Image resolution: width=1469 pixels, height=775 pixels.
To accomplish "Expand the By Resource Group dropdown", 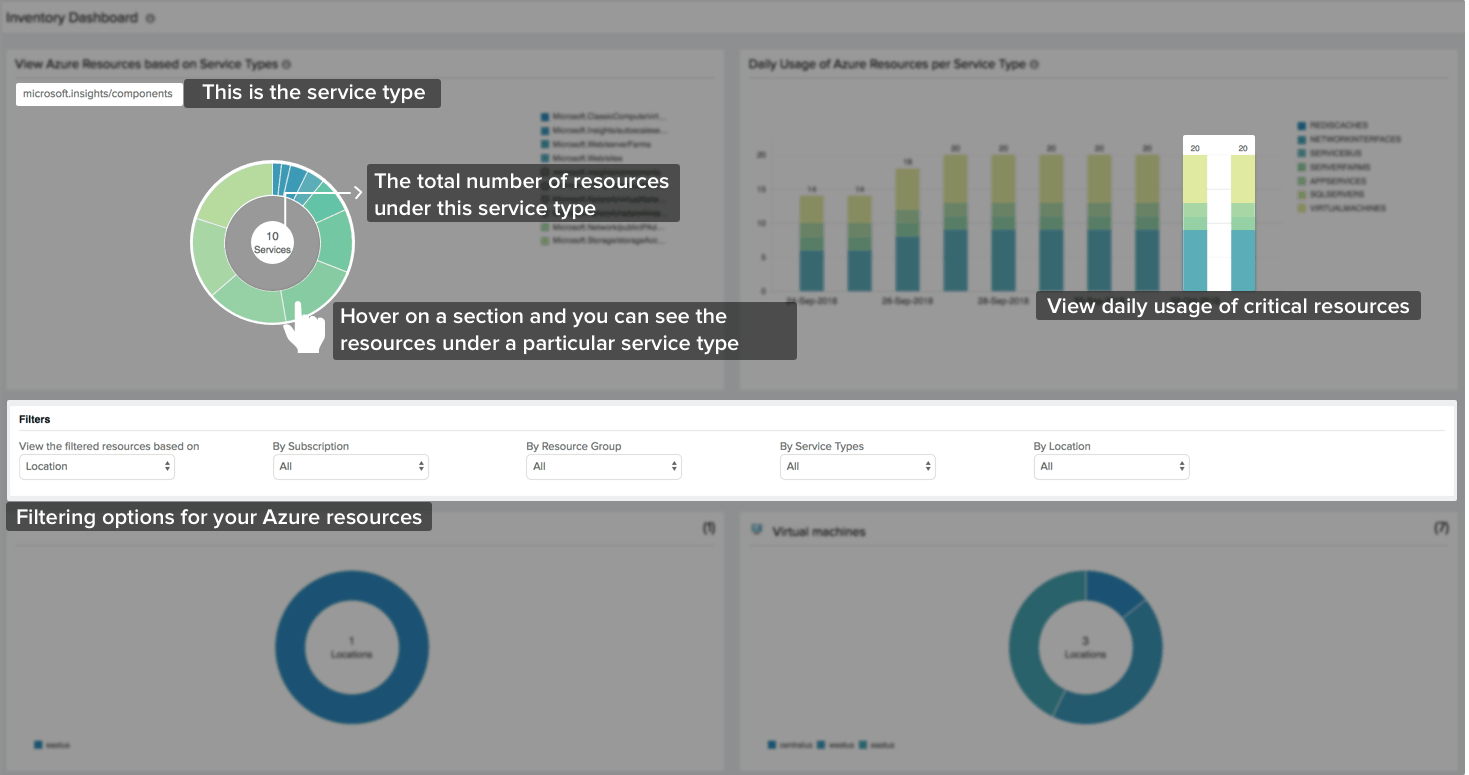I will coord(604,466).
